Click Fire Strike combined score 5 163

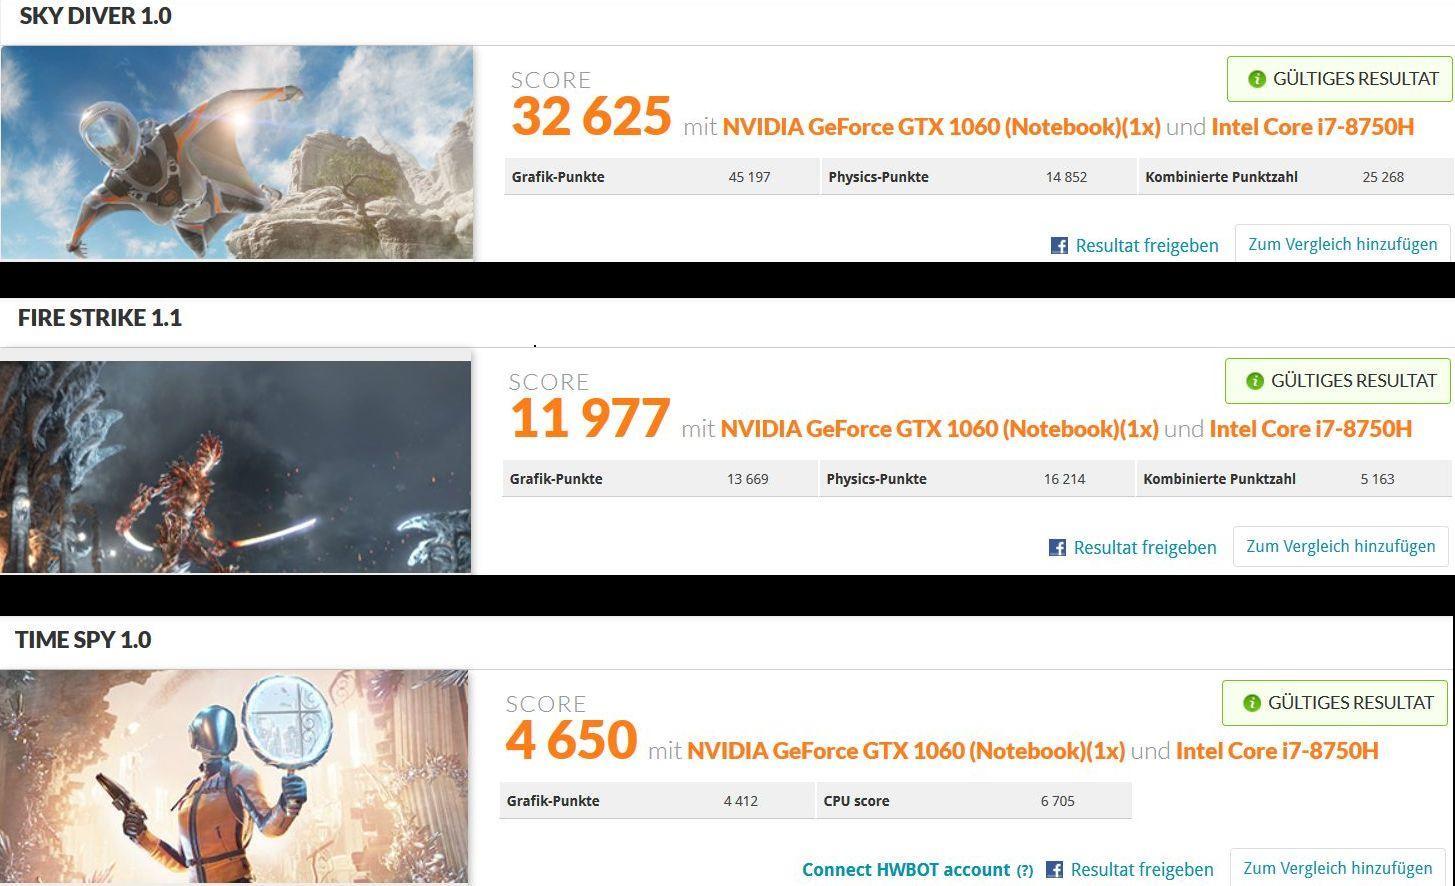pyautogui.click(x=1377, y=479)
